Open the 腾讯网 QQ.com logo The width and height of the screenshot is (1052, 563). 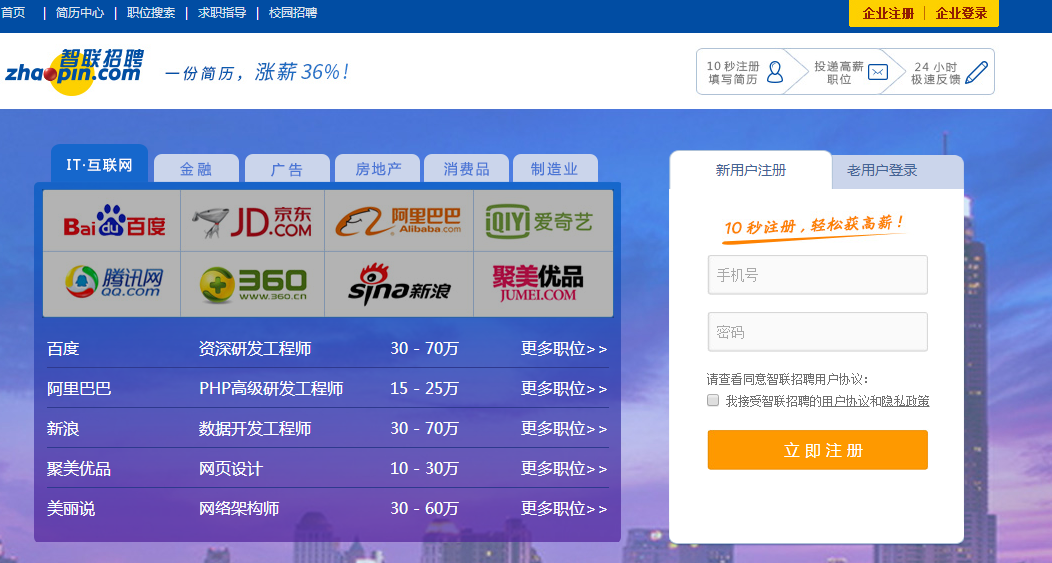[114, 282]
